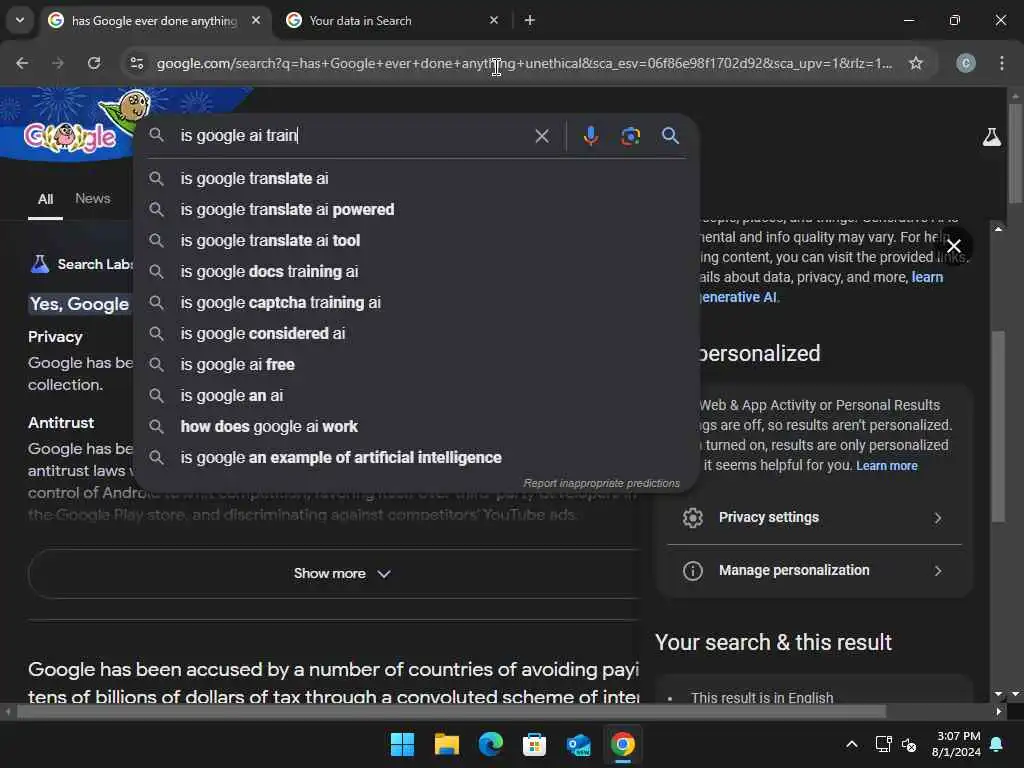The width and height of the screenshot is (1024, 768).
Task: Pick 'is google an example of artificial intelligence'
Action: click(417, 458)
